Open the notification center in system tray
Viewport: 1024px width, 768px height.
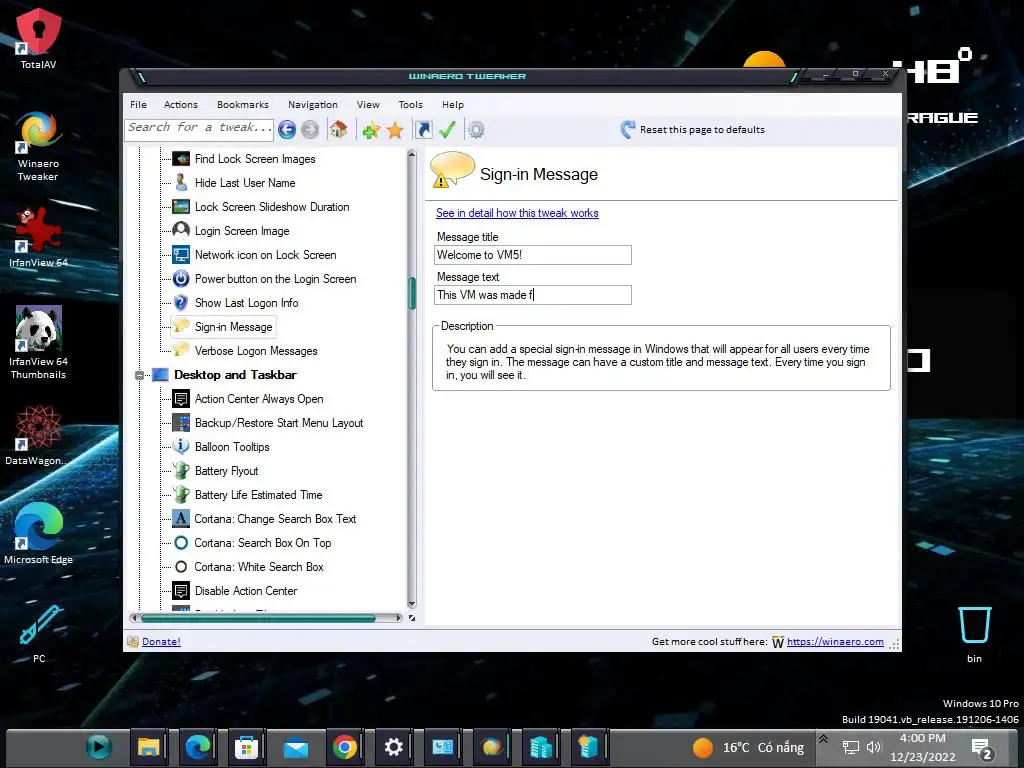[982, 748]
